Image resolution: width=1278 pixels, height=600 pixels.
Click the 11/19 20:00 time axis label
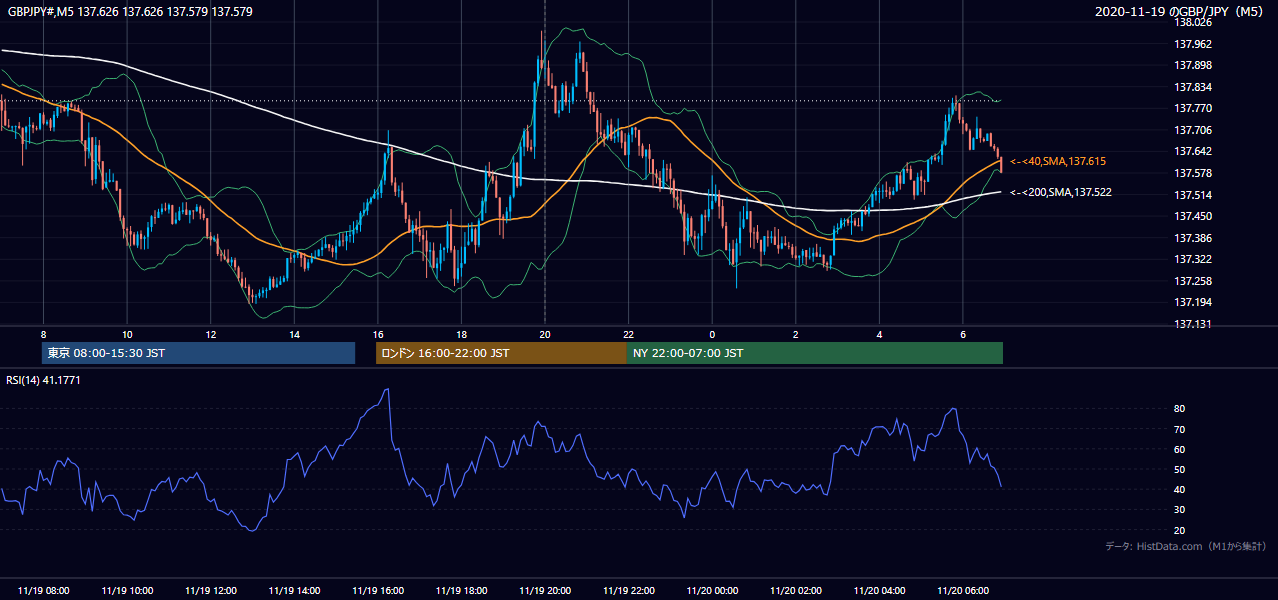pyautogui.click(x=545, y=591)
